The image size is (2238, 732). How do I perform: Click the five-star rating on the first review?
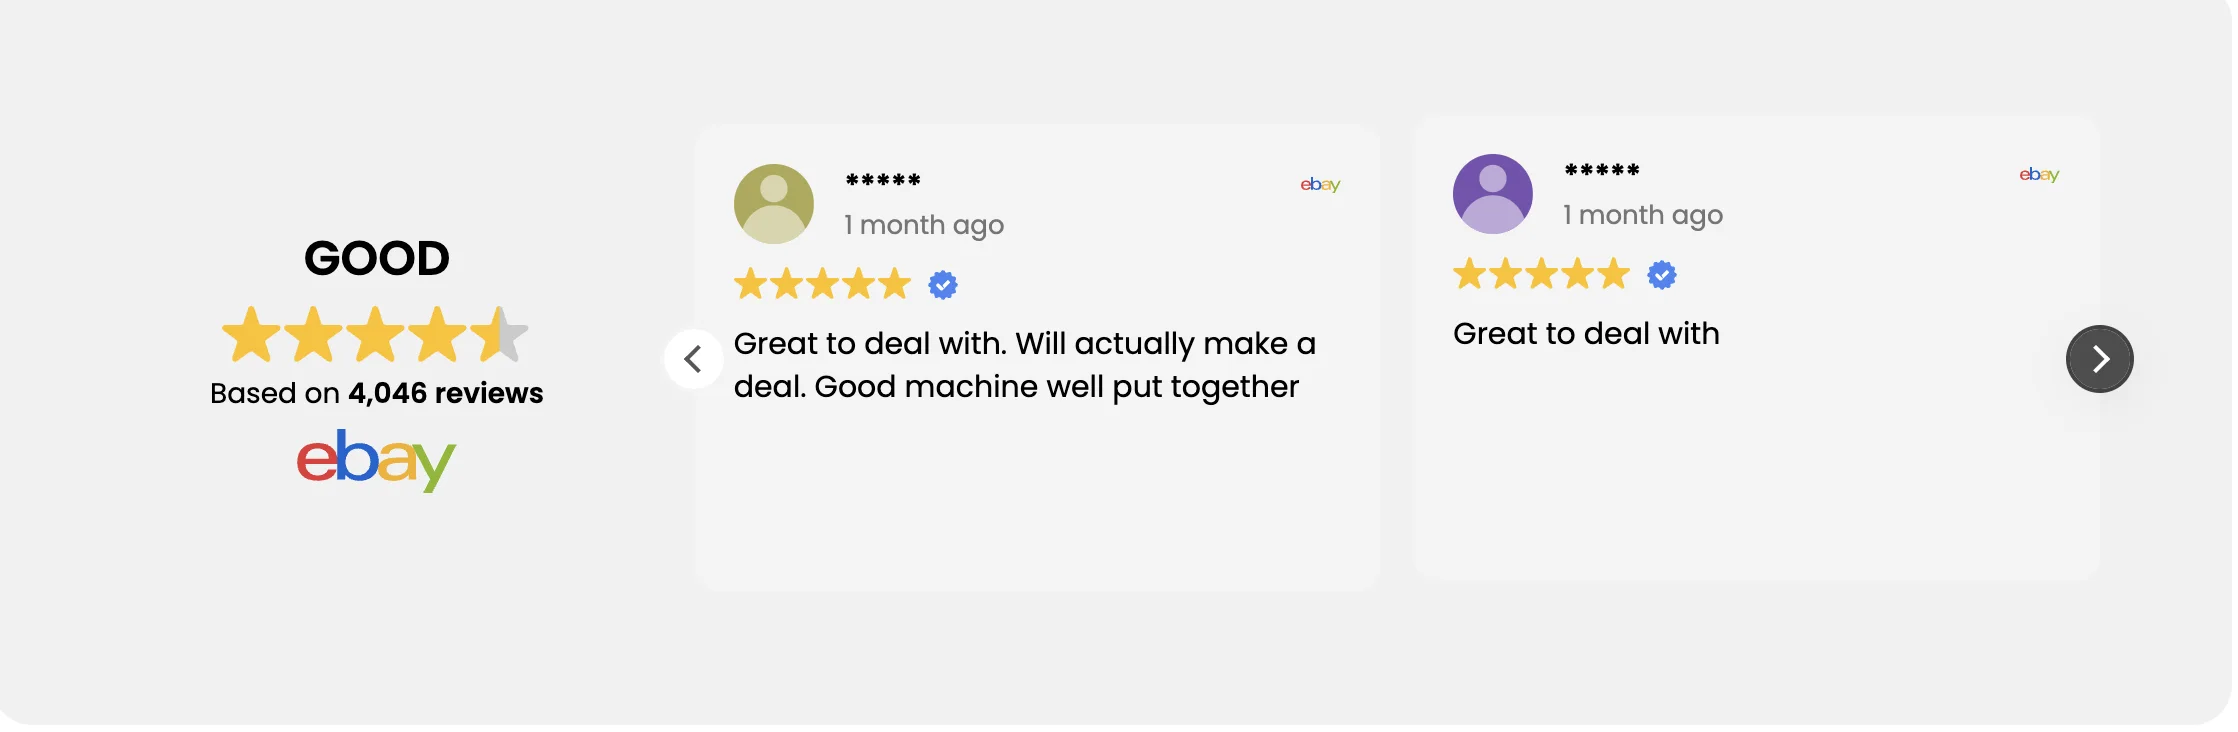[822, 284]
